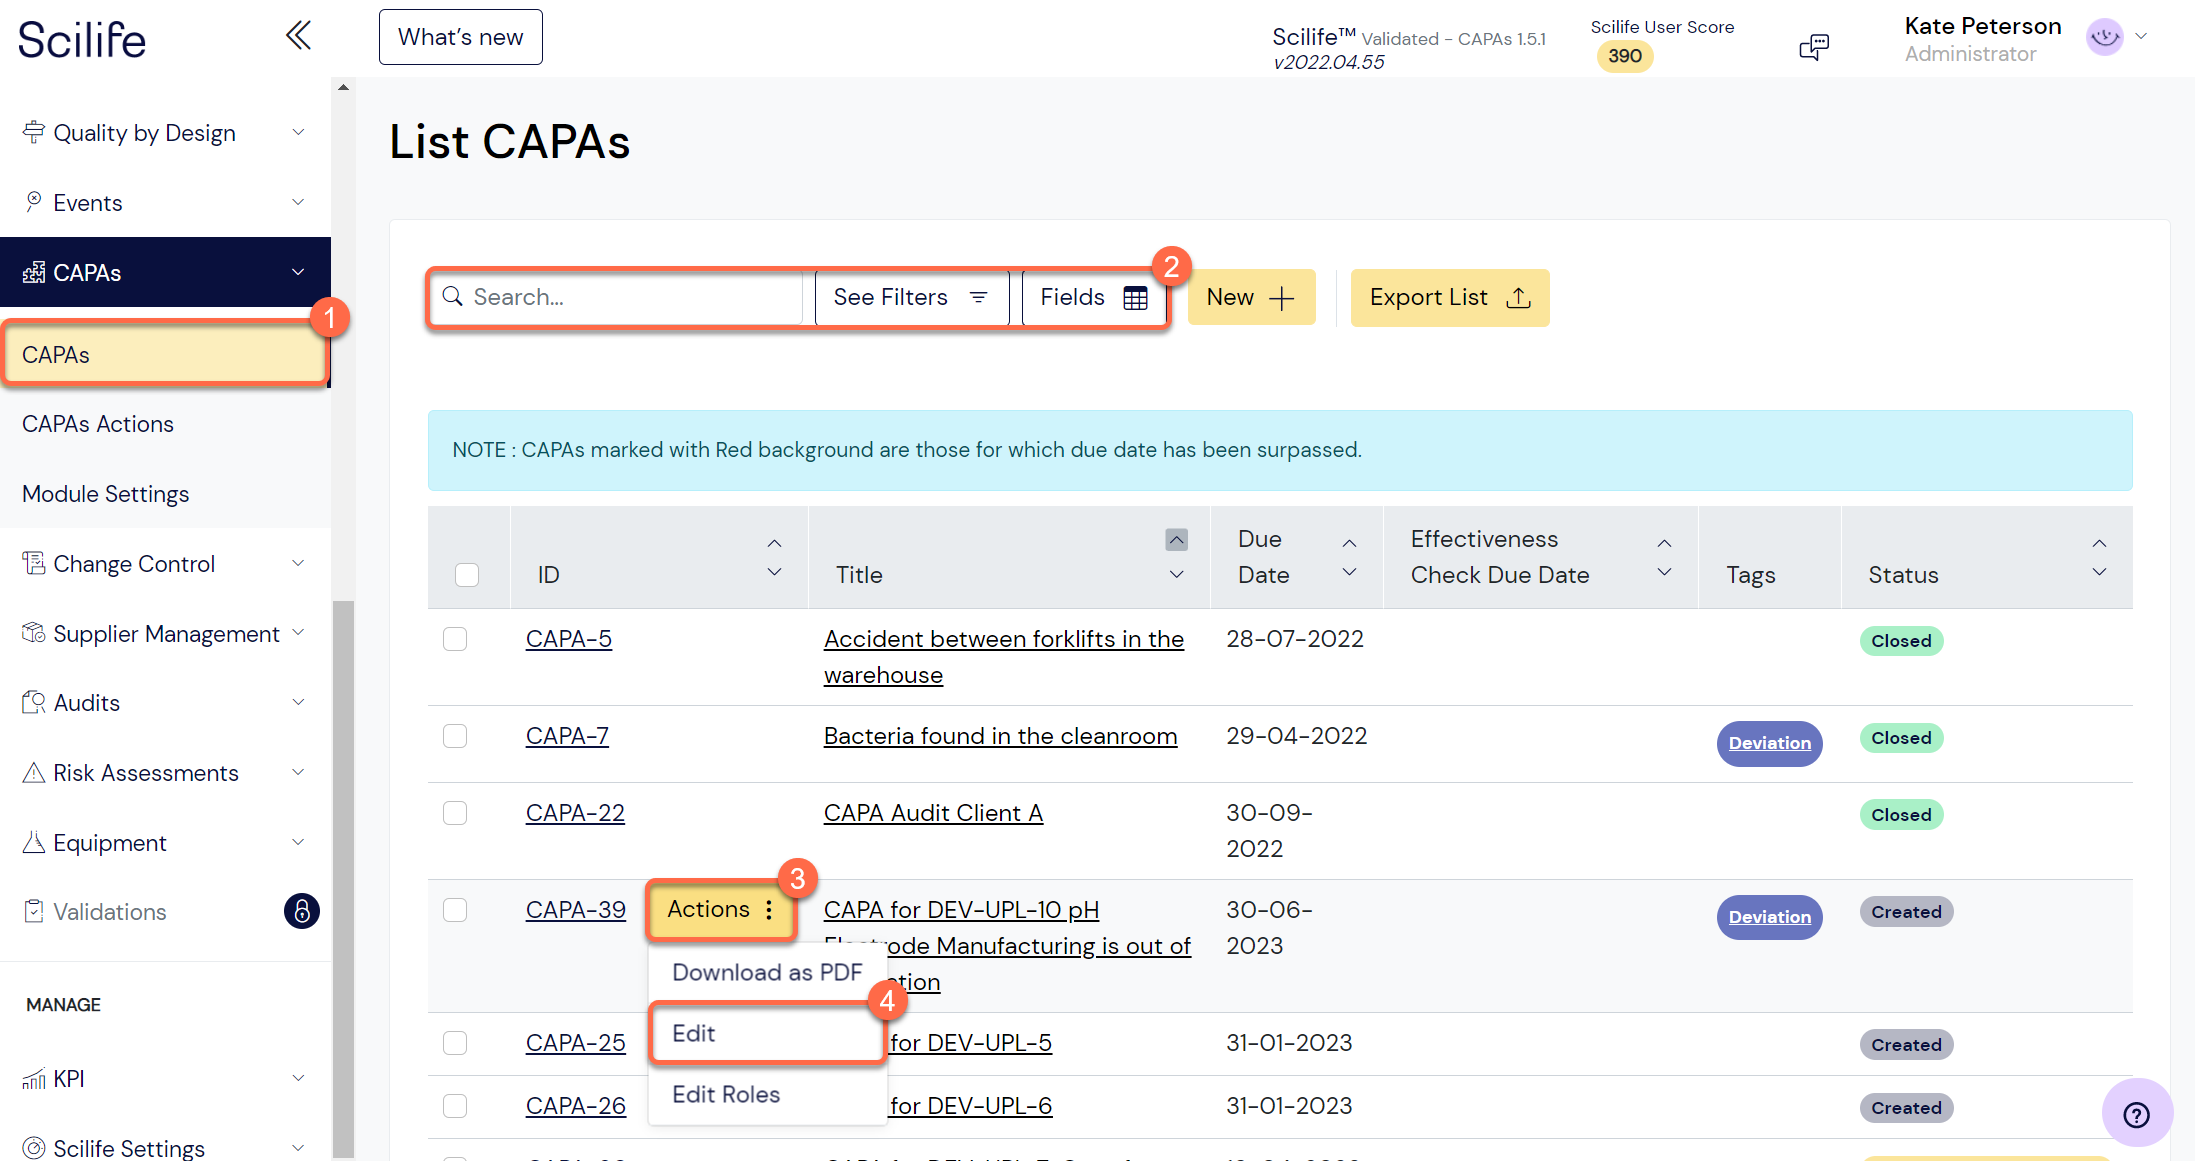Sort Due Date column ascending
Image resolution: width=2195 pixels, height=1161 pixels.
click(1349, 543)
